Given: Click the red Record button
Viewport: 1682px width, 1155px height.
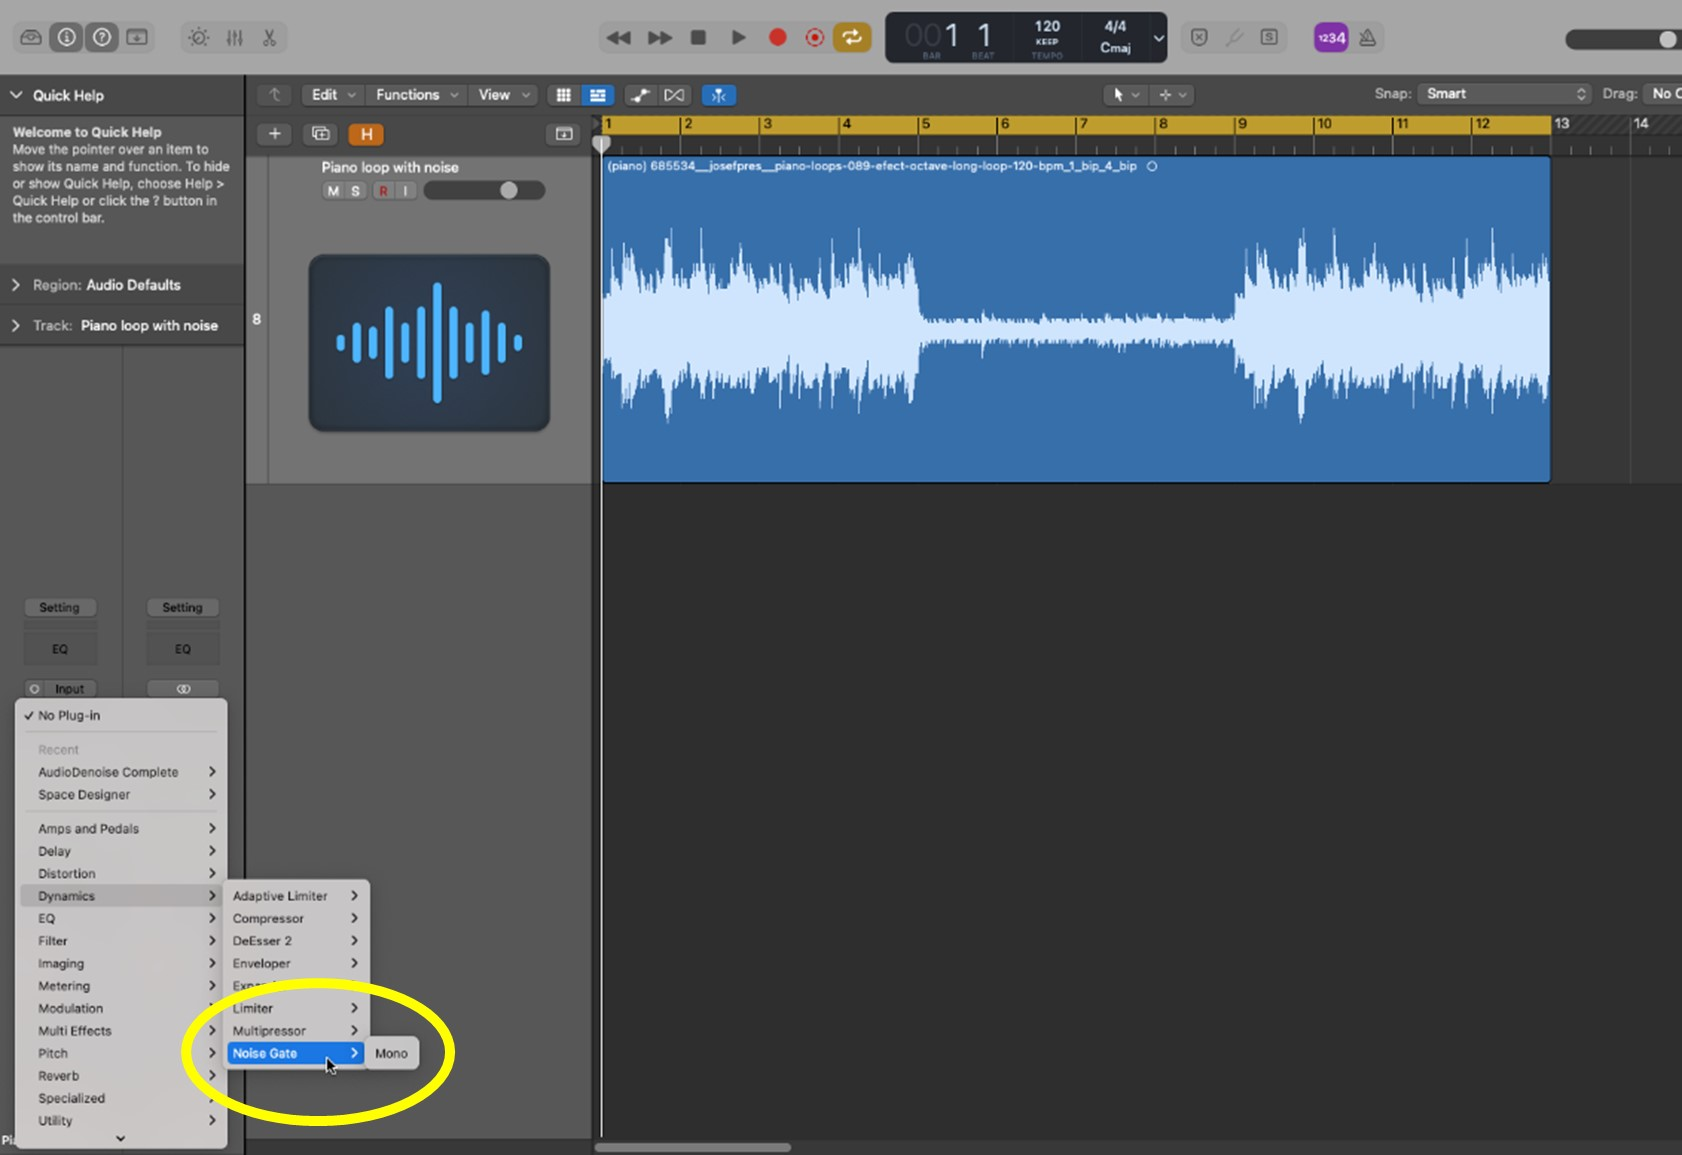Looking at the screenshot, I should click(x=777, y=38).
